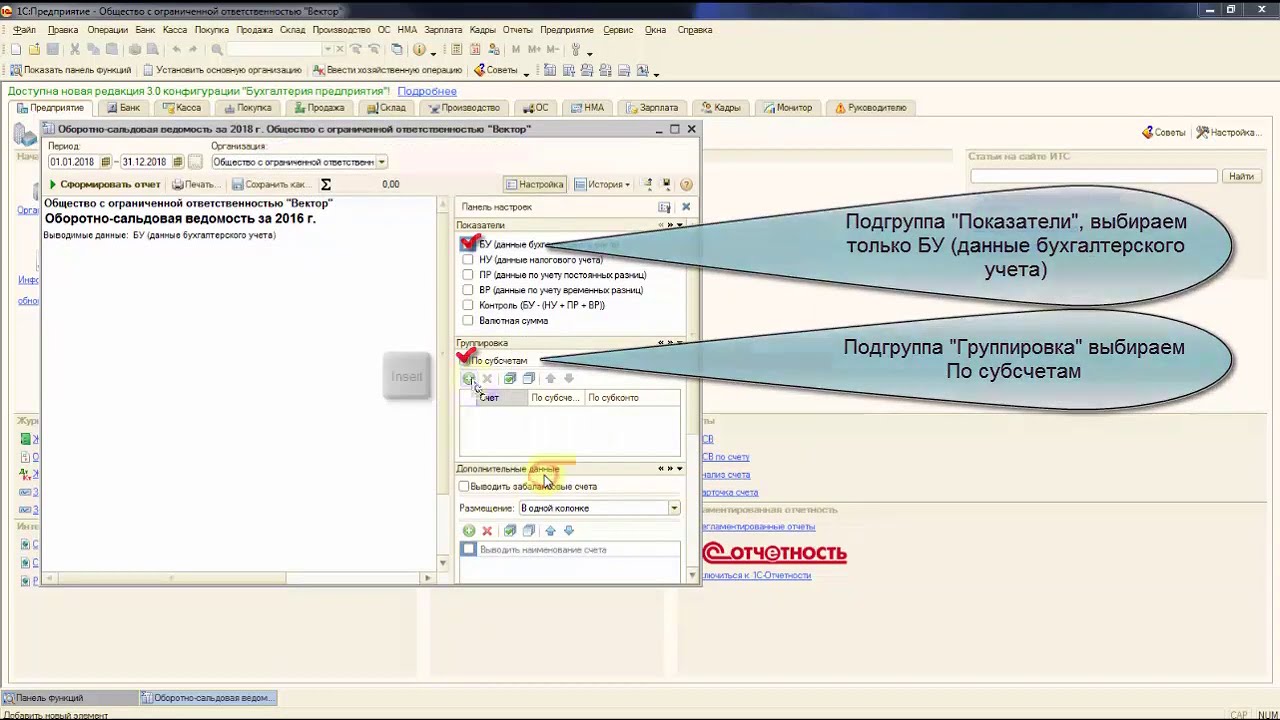Click the tools wrench icon in toolbar

coord(575,49)
